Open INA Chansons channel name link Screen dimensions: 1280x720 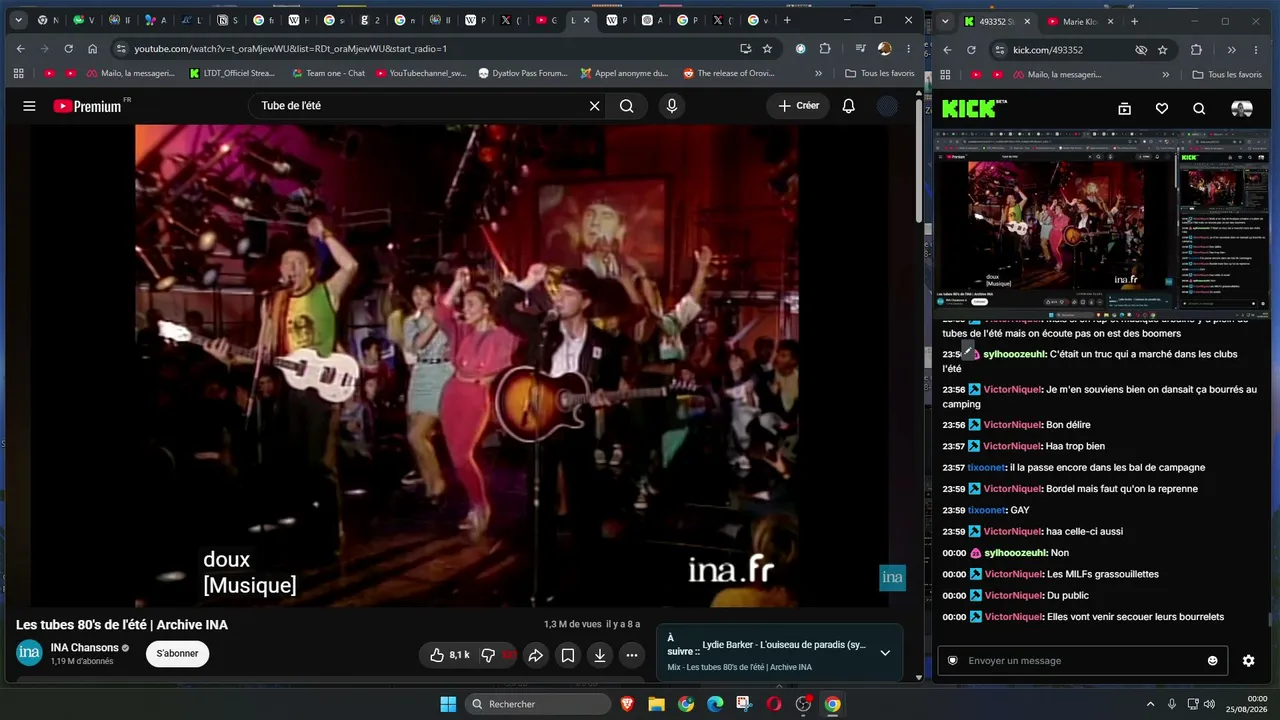pos(85,648)
